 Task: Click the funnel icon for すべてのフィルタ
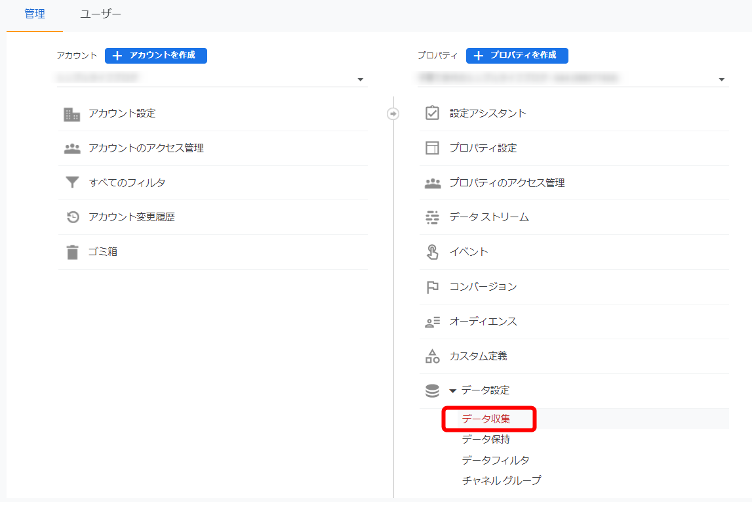point(72,182)
